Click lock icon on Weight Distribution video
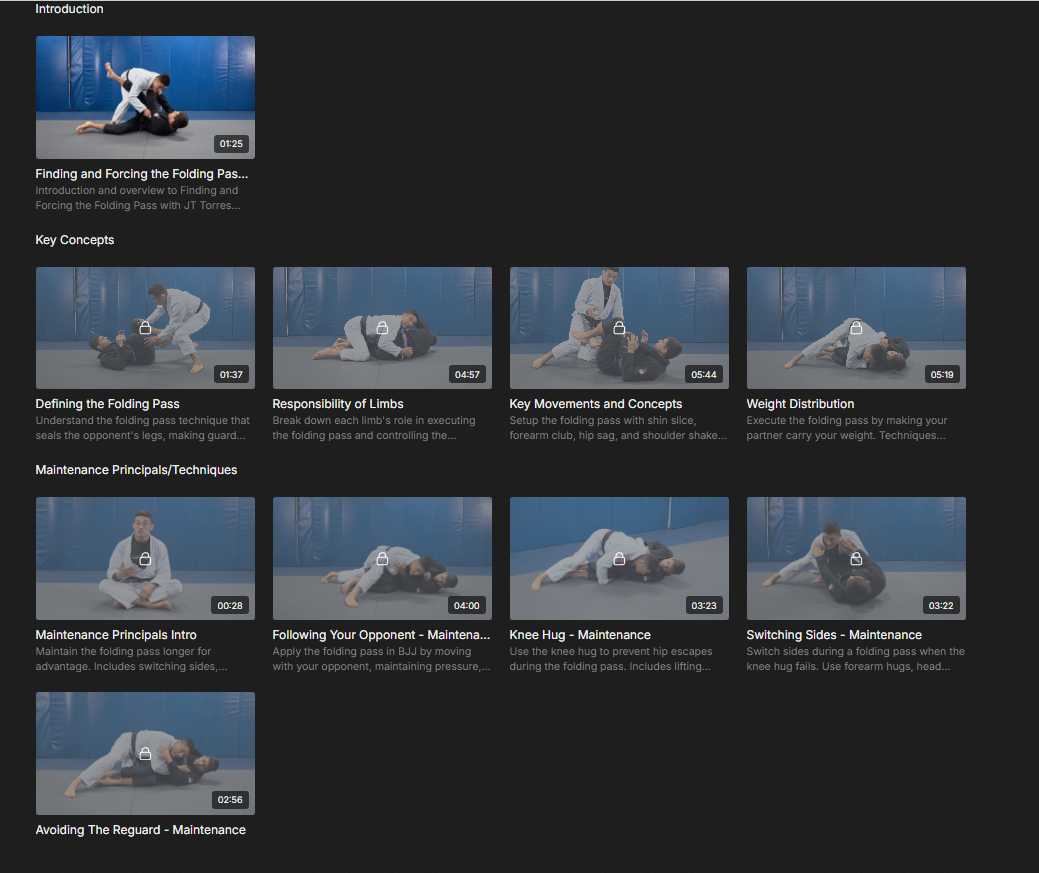The height and width of the screenshot is (873, 1039). coord(856,328)
